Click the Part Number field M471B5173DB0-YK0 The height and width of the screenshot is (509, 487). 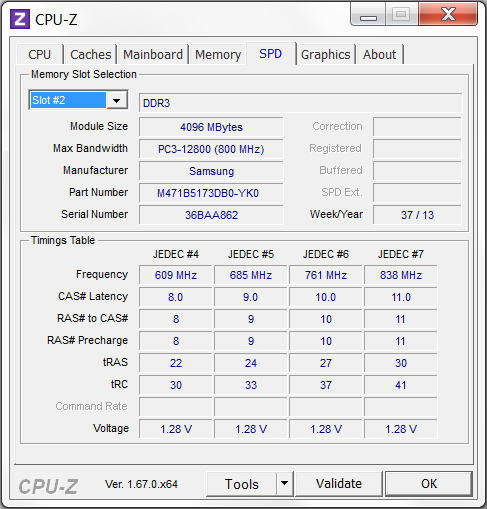[x=211, y=193]
